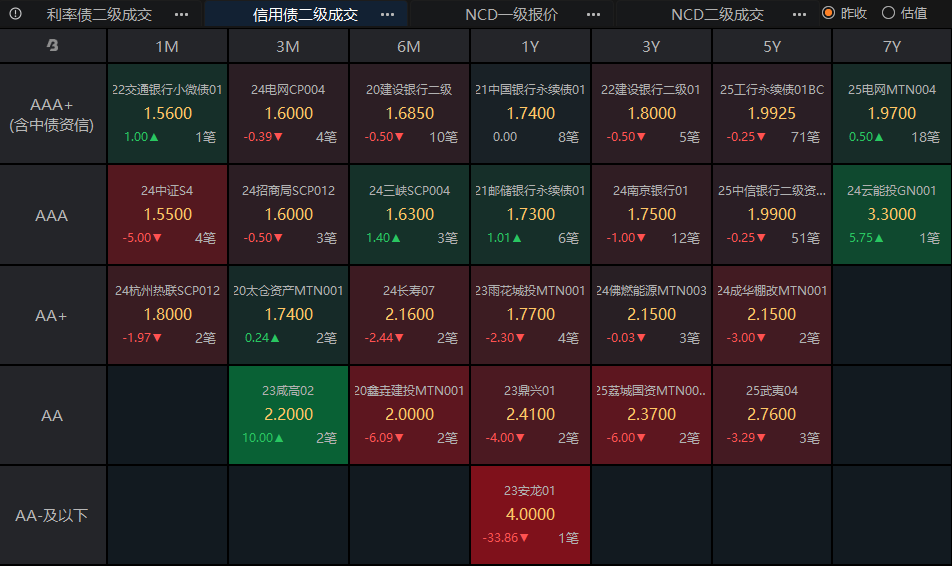Open the 24中证S4 cell
952x566 pixels.
tap(167, 214)
